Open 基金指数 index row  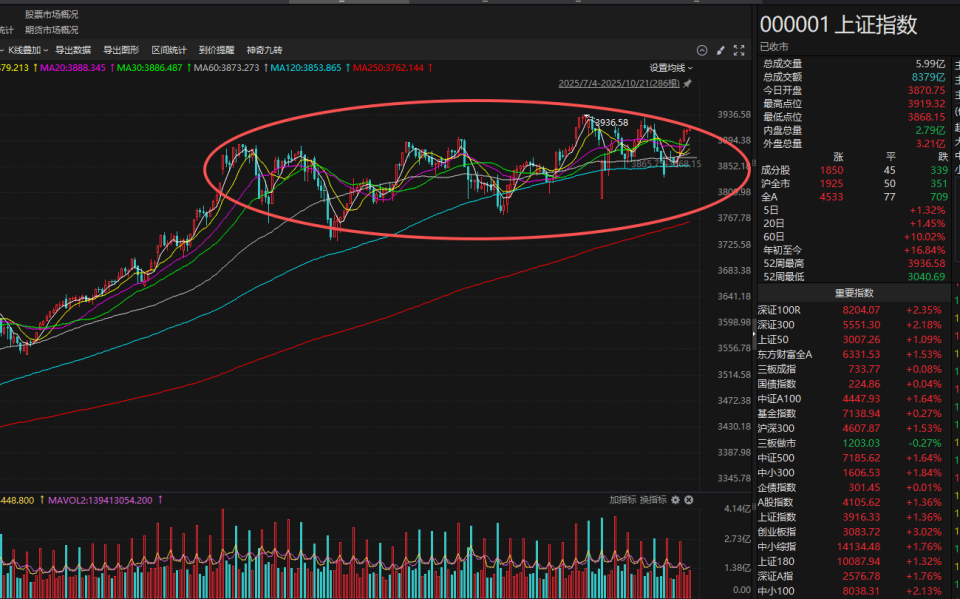[853, 414]
